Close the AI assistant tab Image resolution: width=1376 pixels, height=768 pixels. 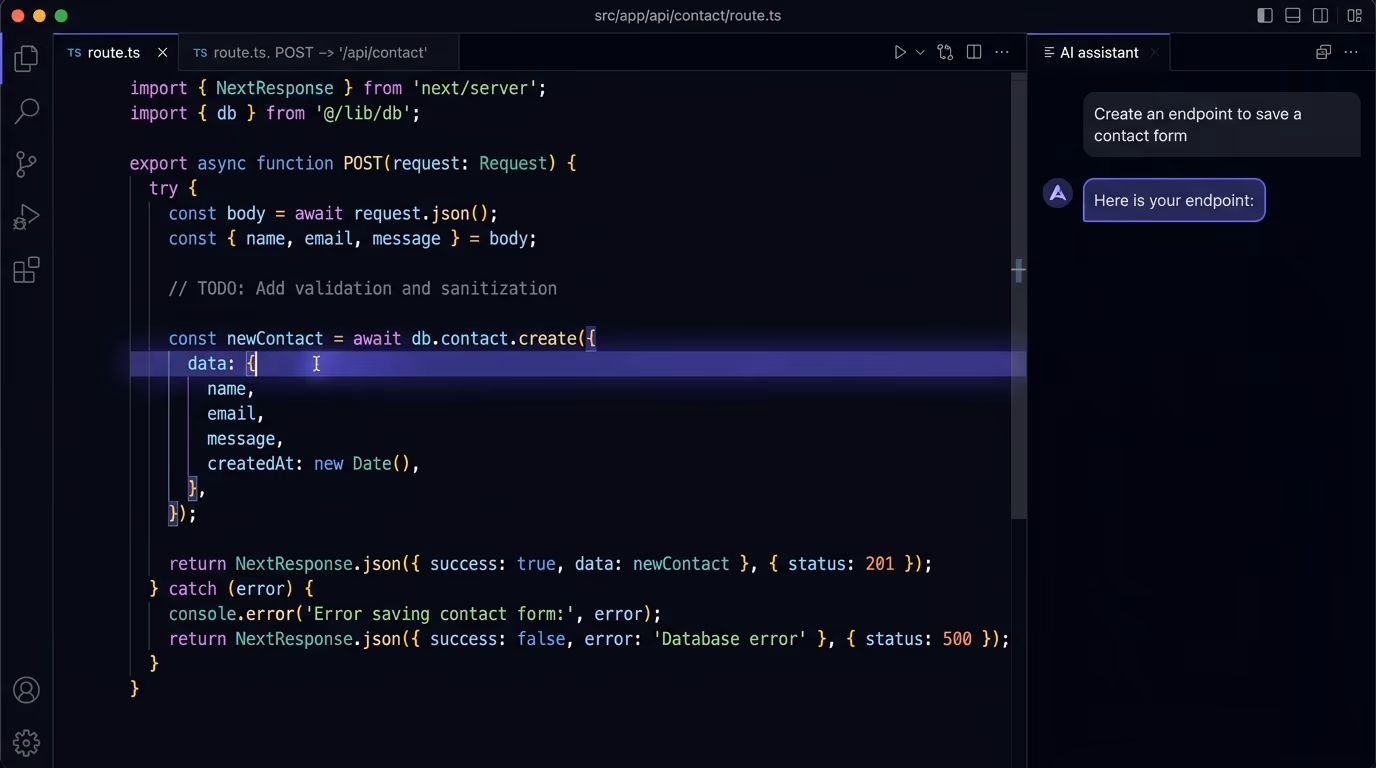[x=1154, y=52]
